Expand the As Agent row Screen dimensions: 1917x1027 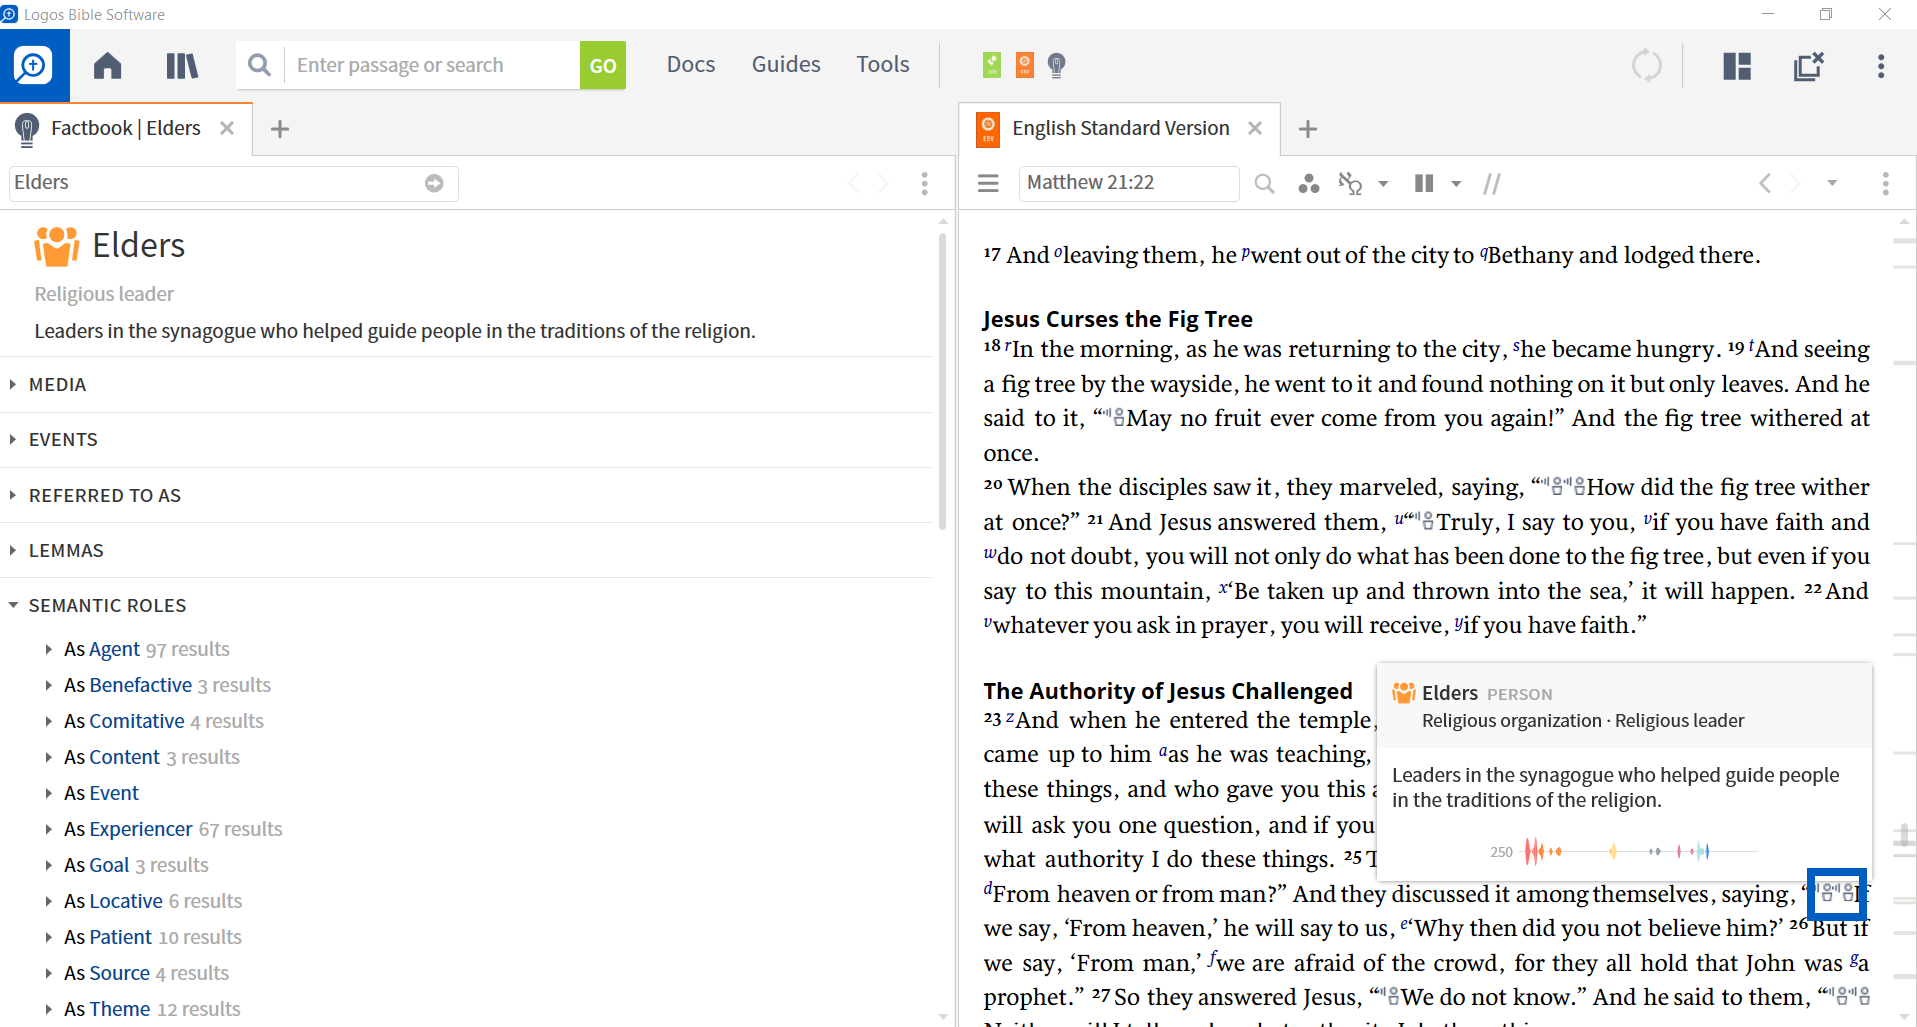(48, 649)
